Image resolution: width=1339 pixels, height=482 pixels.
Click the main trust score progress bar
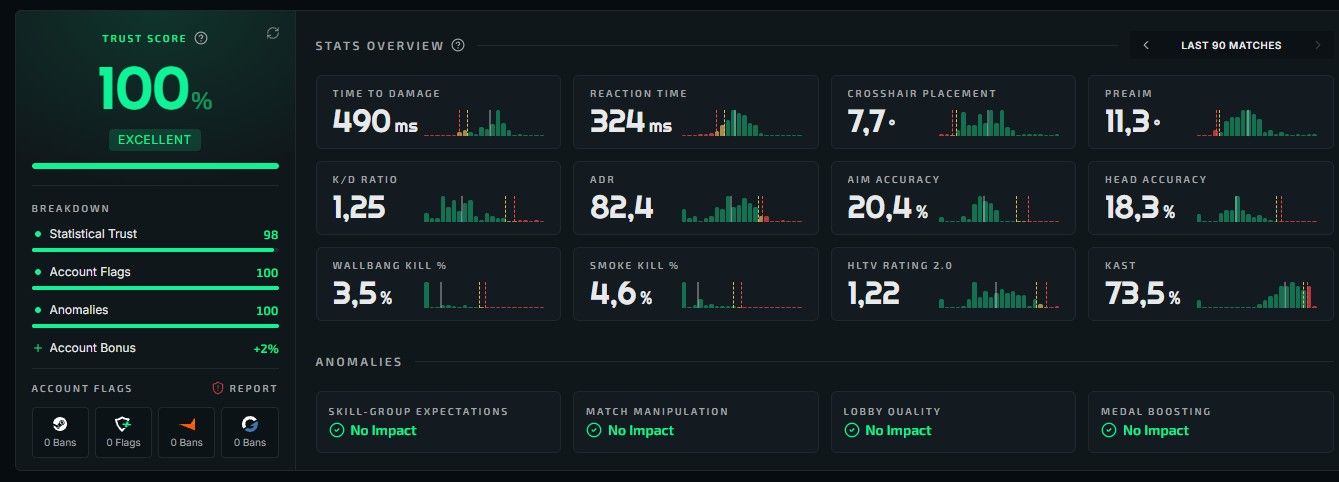pyautogui.click(x=155, y=166)
